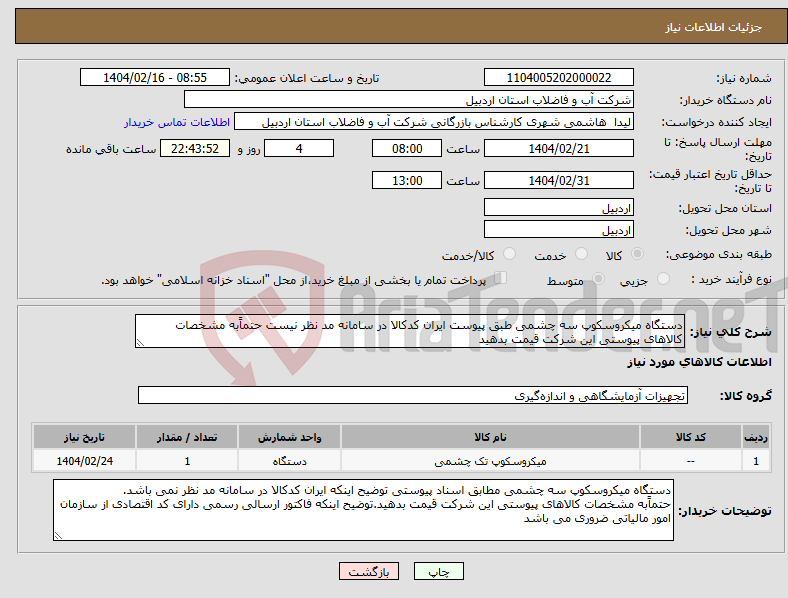Image resolution: width=788 pixels, height=598 pixels.
Task: Click the ساعت باقی مانده label
Action: click(x=111, y=149)
